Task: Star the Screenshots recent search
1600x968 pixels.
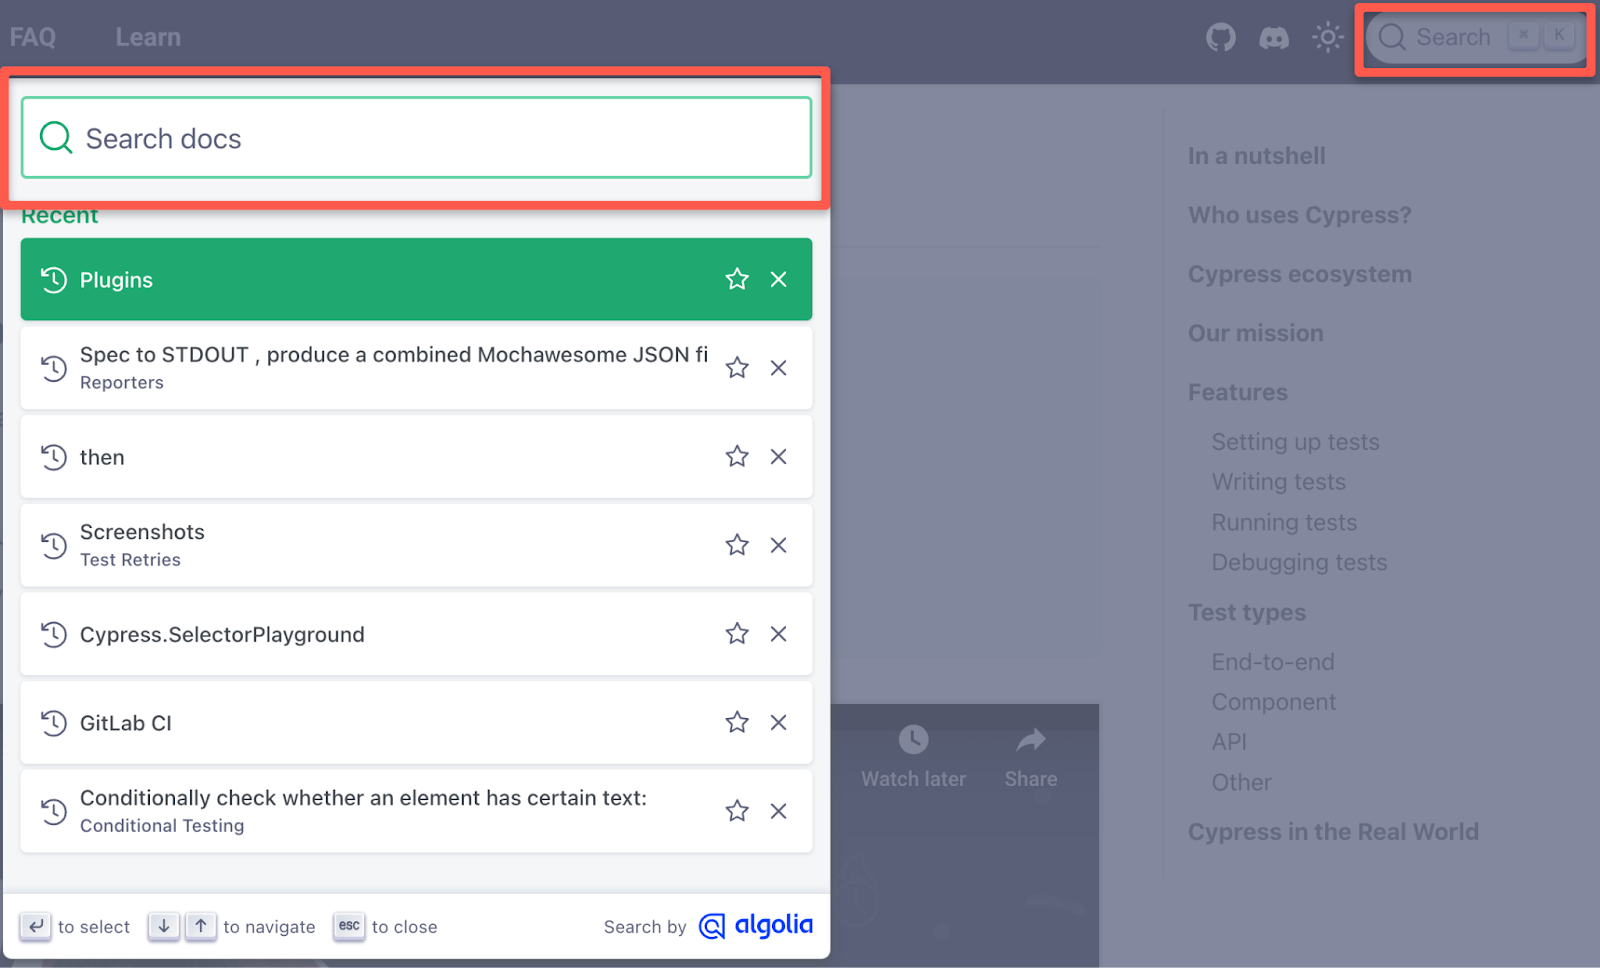Action: pyautogui.click(x=737, y=545)
